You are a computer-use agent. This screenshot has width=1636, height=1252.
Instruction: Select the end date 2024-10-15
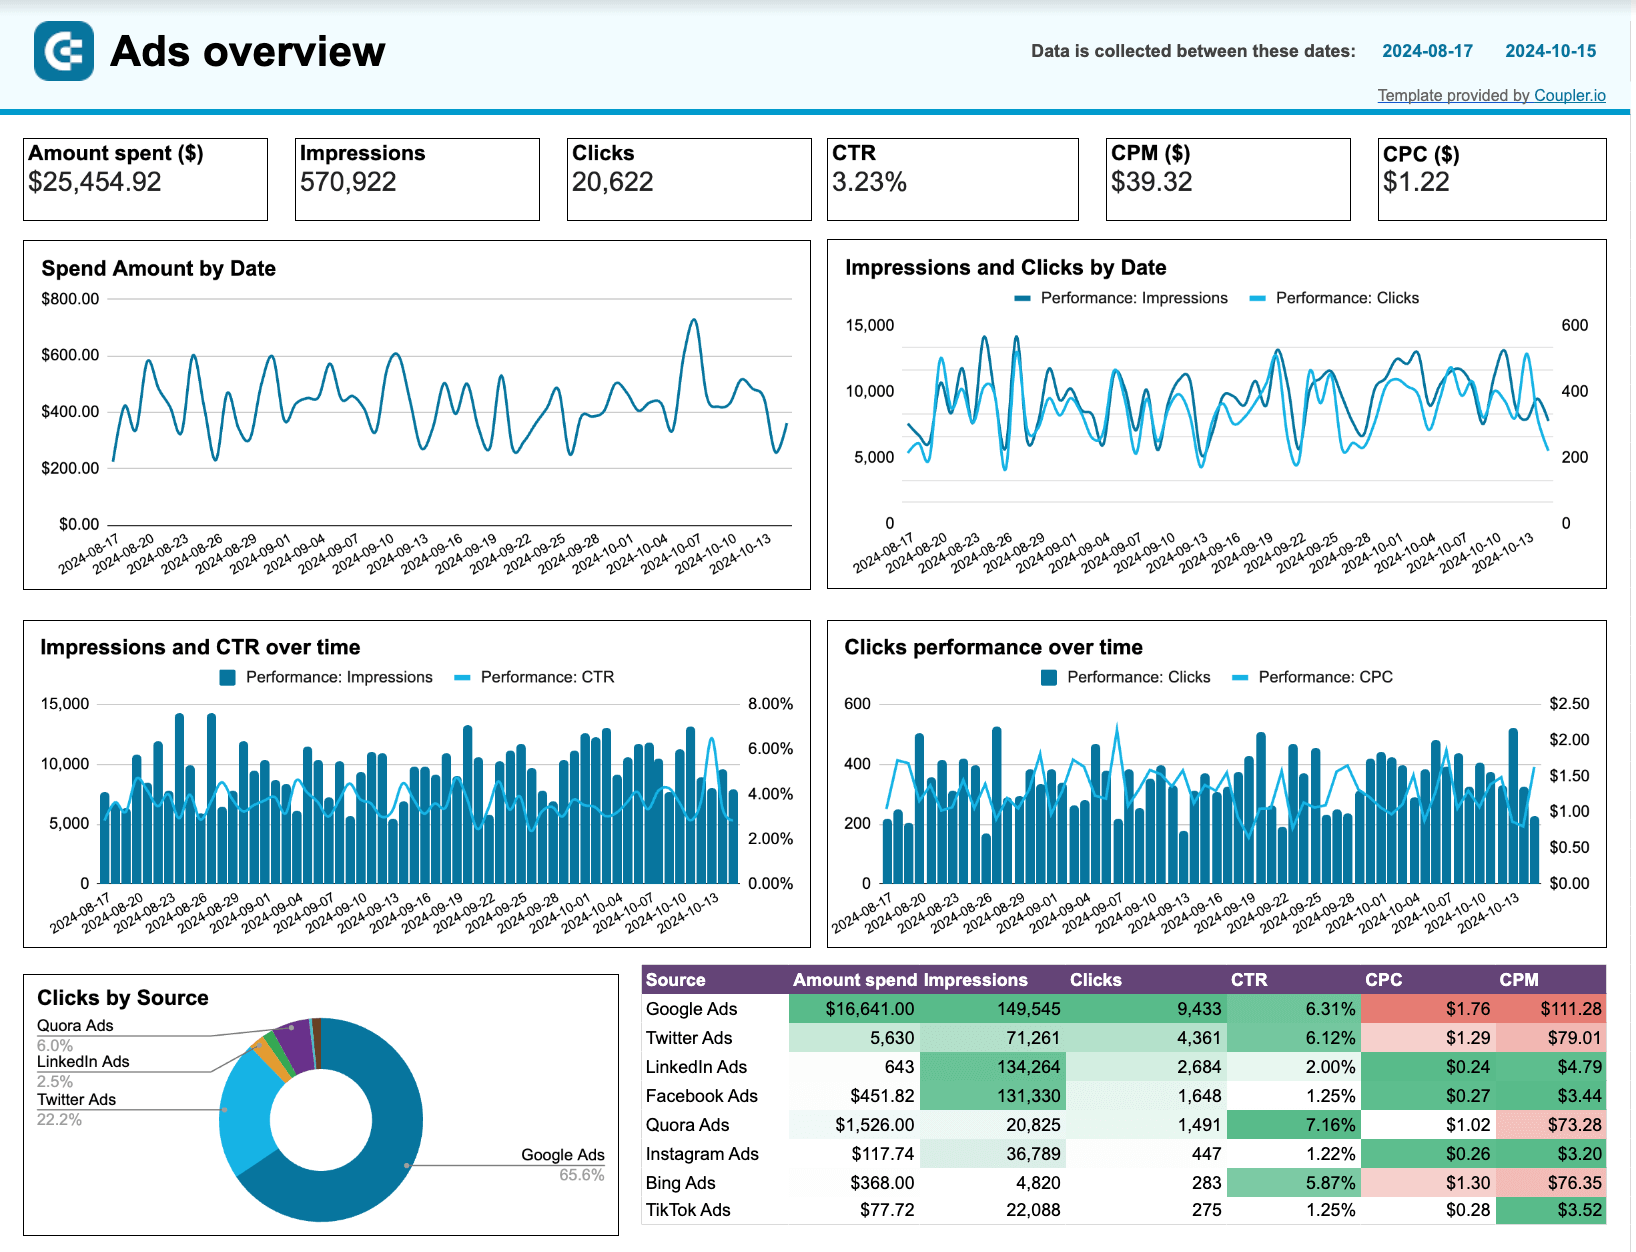click(x=1551, y=51)
